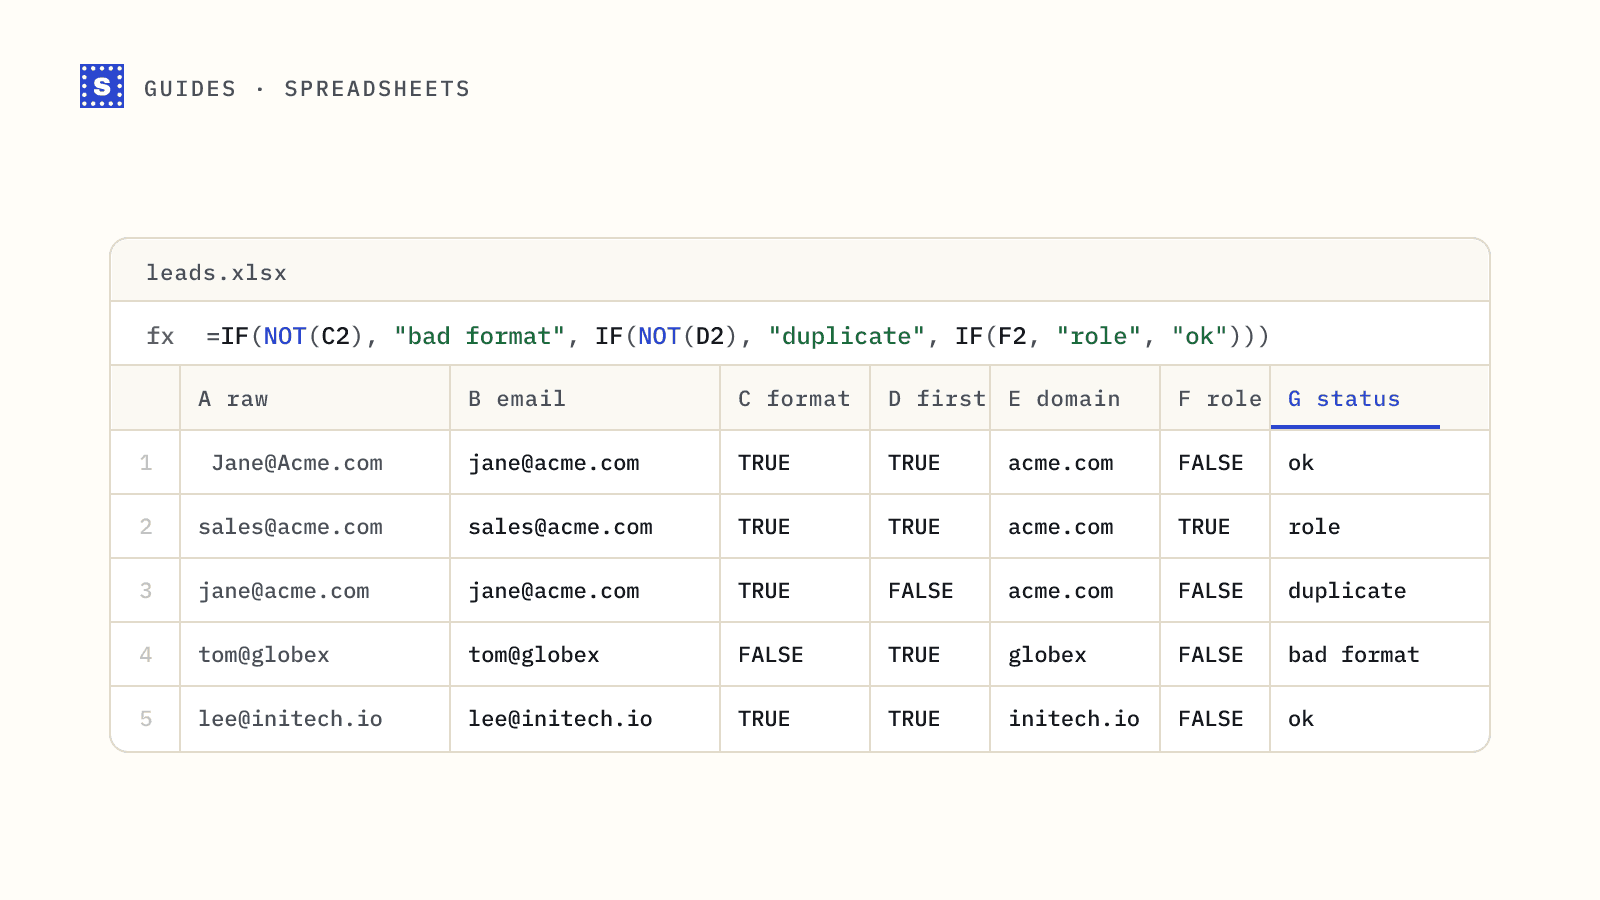Open the SPREADSHEETS breadcrumb link

[x=377, y=89]
